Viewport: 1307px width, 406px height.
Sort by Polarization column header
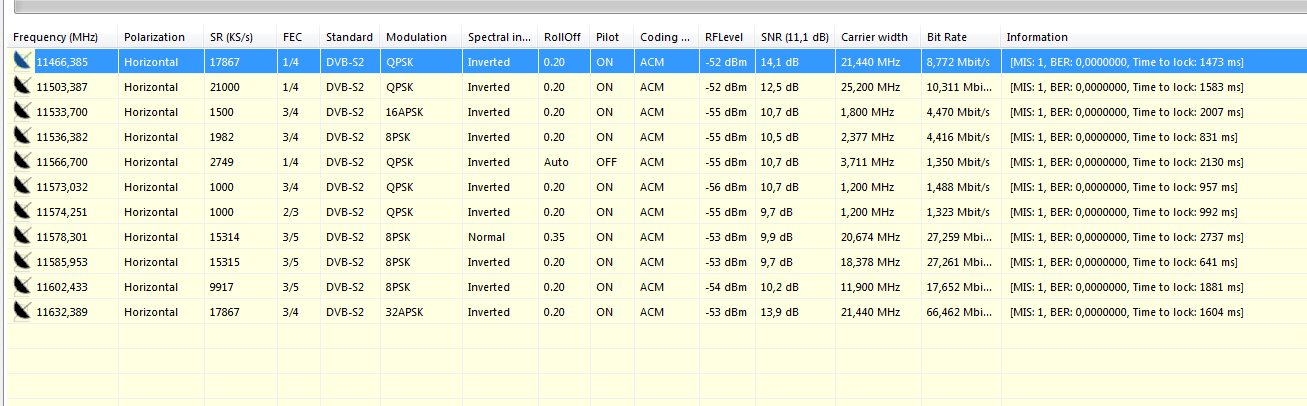click(x=162, y=37)
